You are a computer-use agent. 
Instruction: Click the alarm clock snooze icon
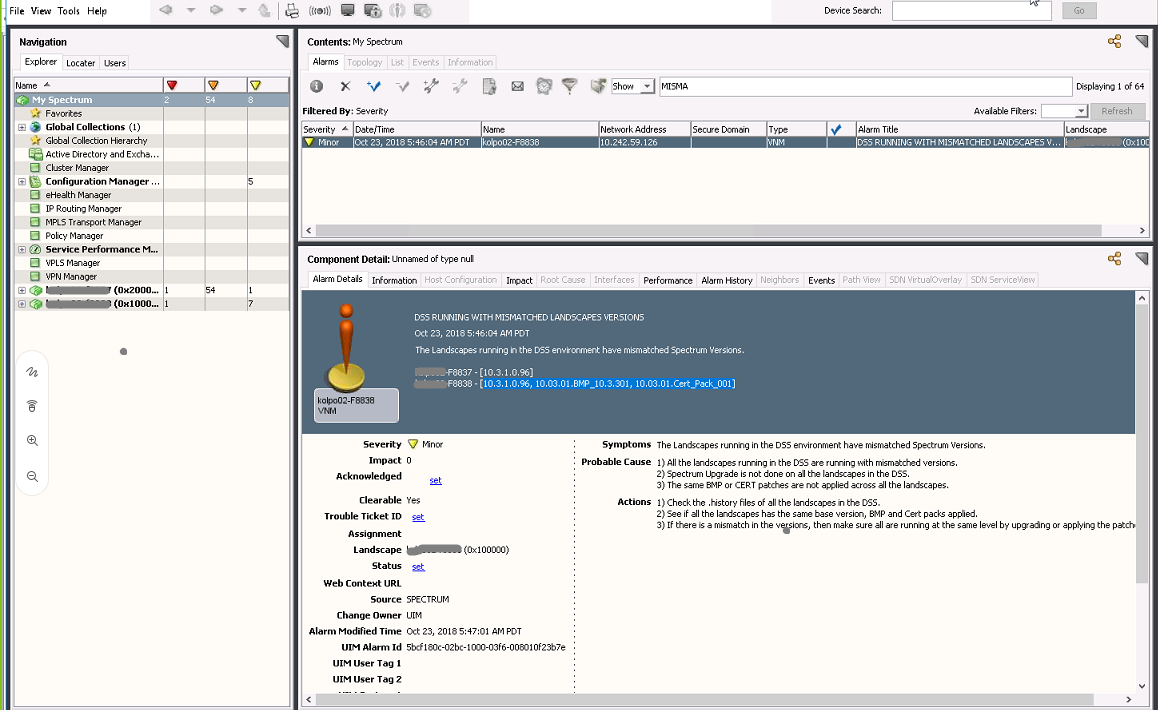tap(543, 87)
